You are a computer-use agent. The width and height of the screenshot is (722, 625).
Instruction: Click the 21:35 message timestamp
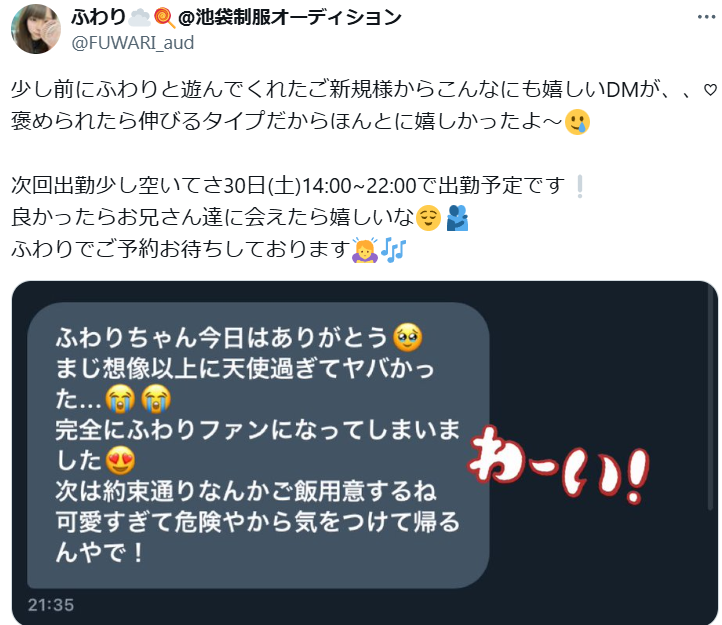pos(51,605)
